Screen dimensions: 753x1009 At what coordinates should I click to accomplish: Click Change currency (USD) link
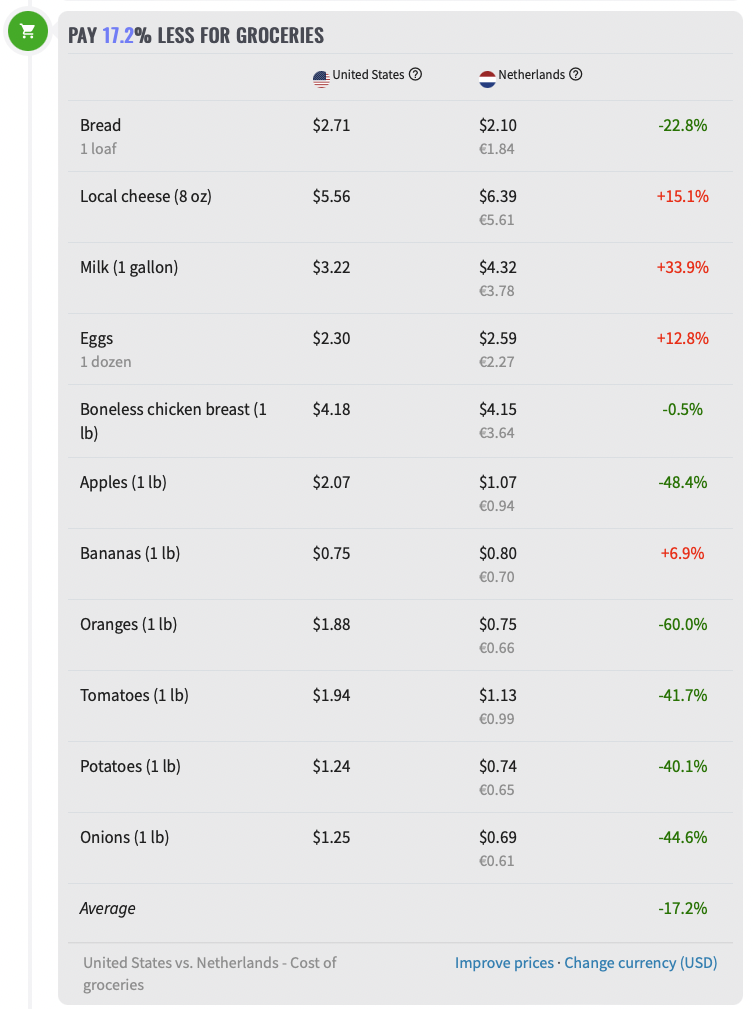[x=640, y=963]
